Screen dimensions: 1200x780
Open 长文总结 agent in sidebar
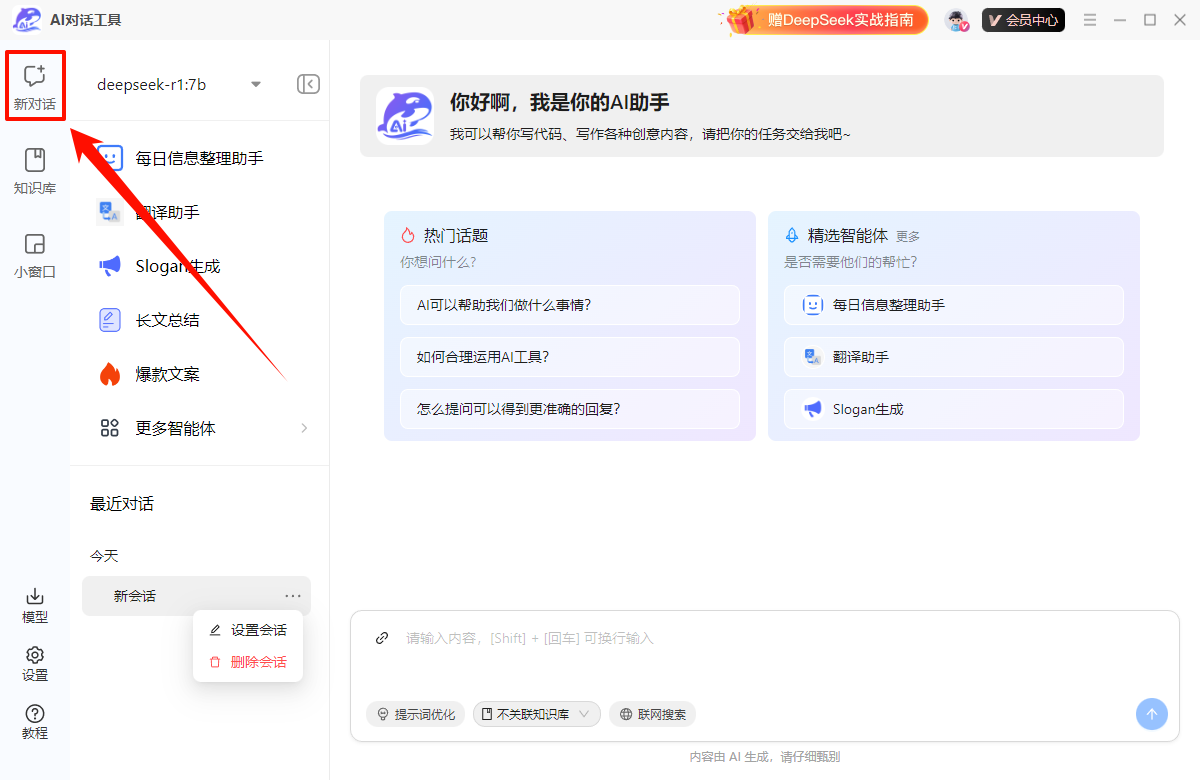[200, 320]
